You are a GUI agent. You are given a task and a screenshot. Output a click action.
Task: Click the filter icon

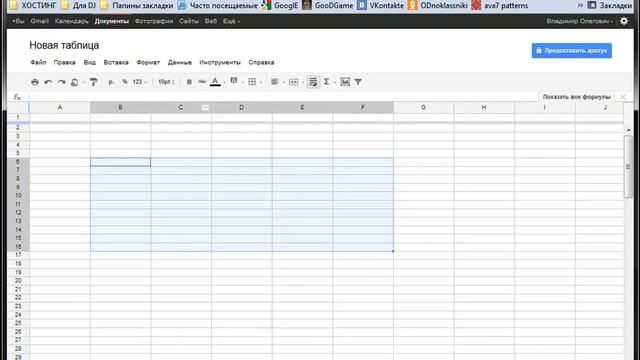click(x=358, y=82)
